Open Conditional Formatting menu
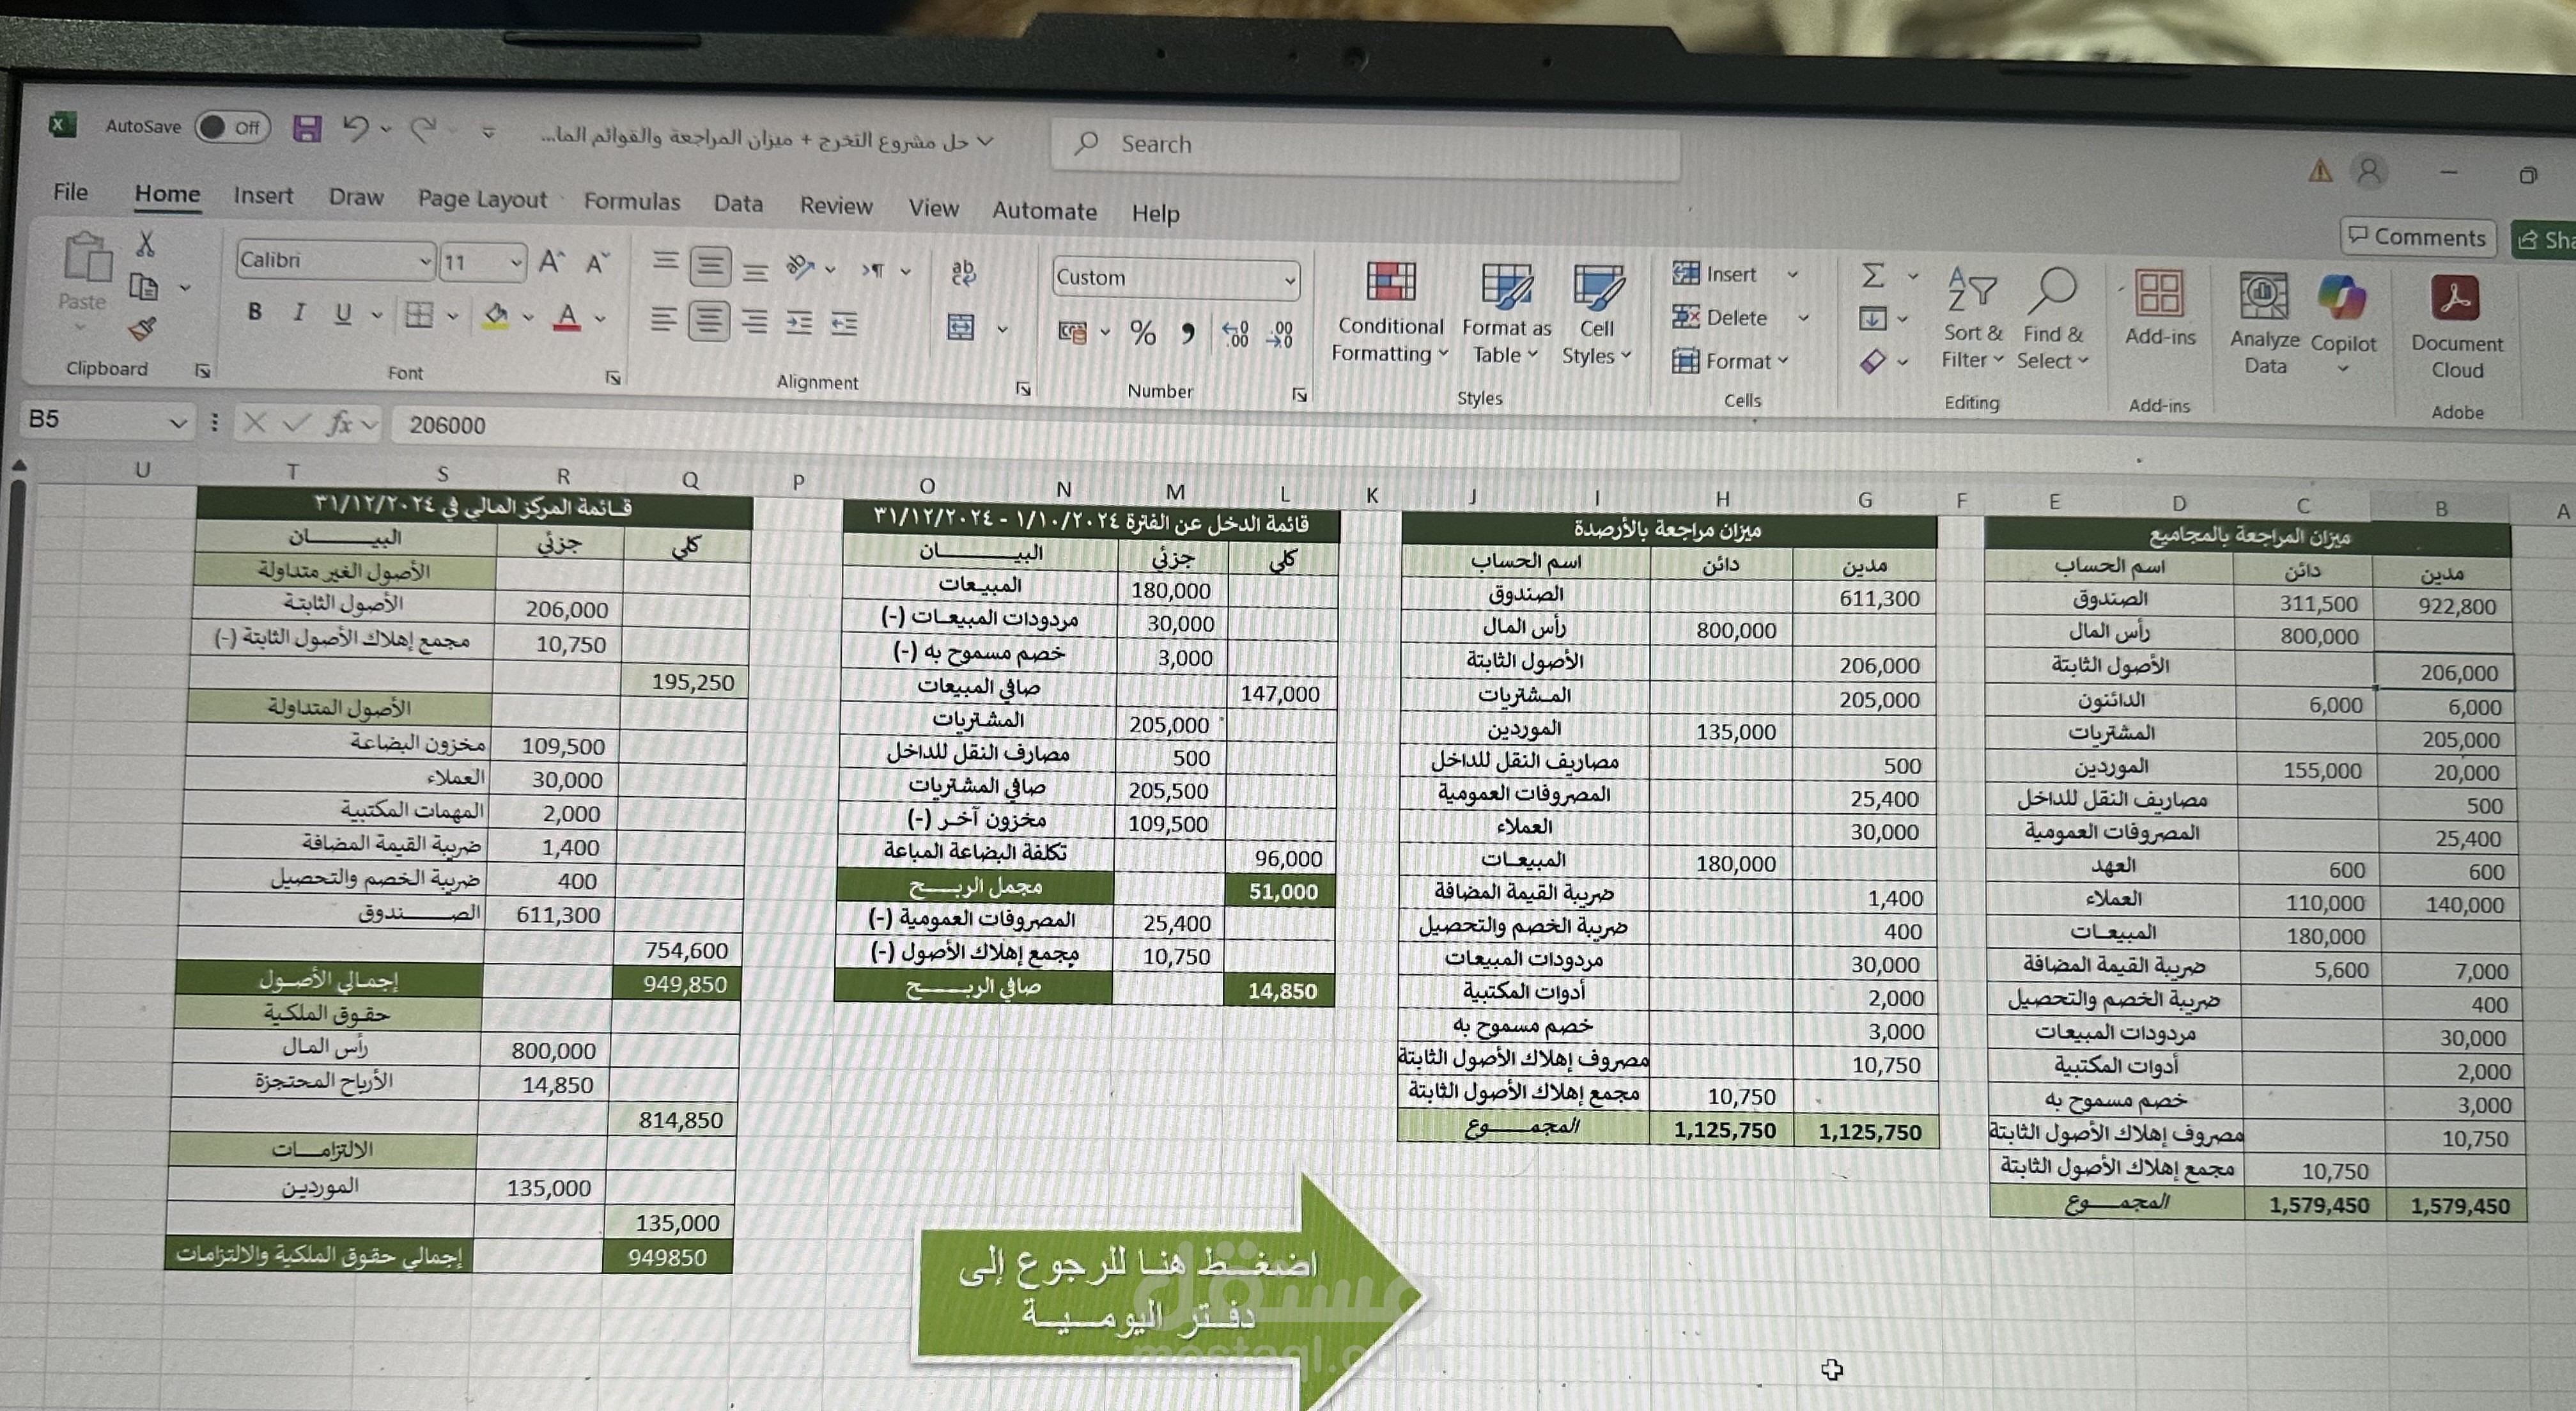 click(x=1389, y=312)
